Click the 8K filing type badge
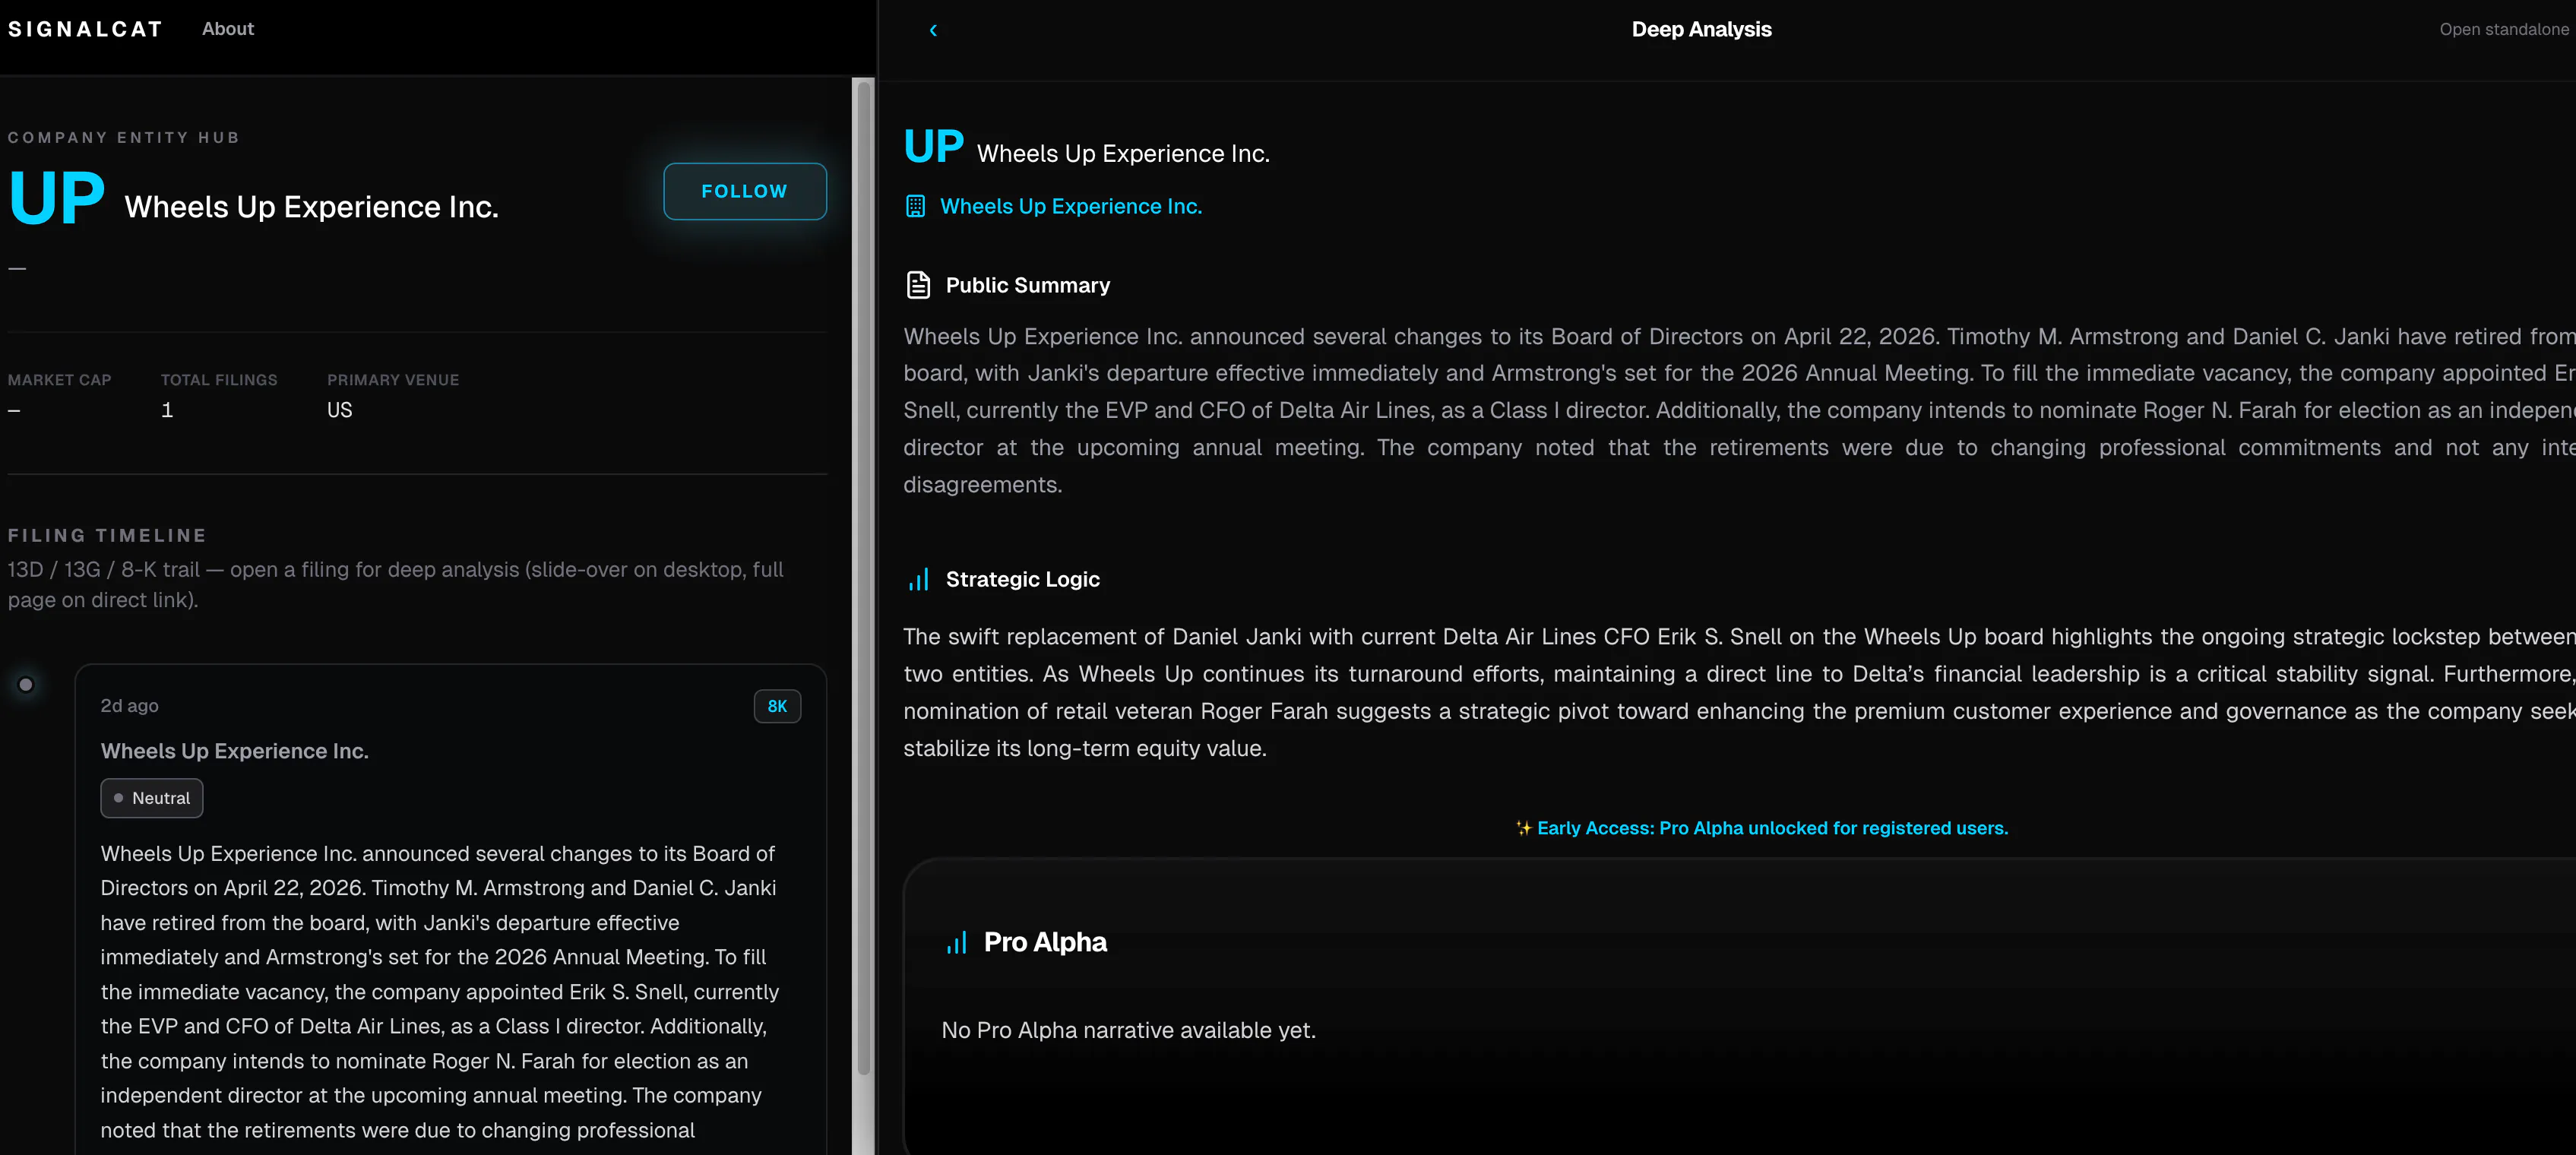2576x1155 pixels. pos(777,706)
